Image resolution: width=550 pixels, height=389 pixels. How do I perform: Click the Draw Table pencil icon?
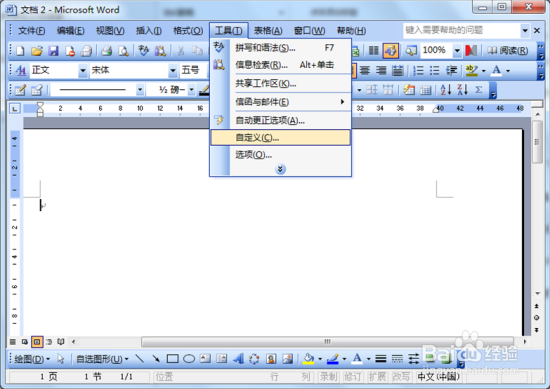(20, 90)
